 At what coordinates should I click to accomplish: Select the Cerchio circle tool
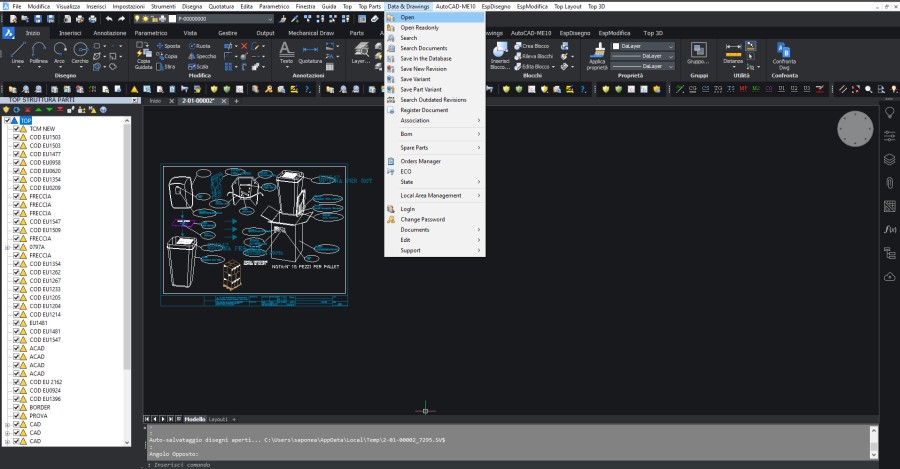point(80,52)
